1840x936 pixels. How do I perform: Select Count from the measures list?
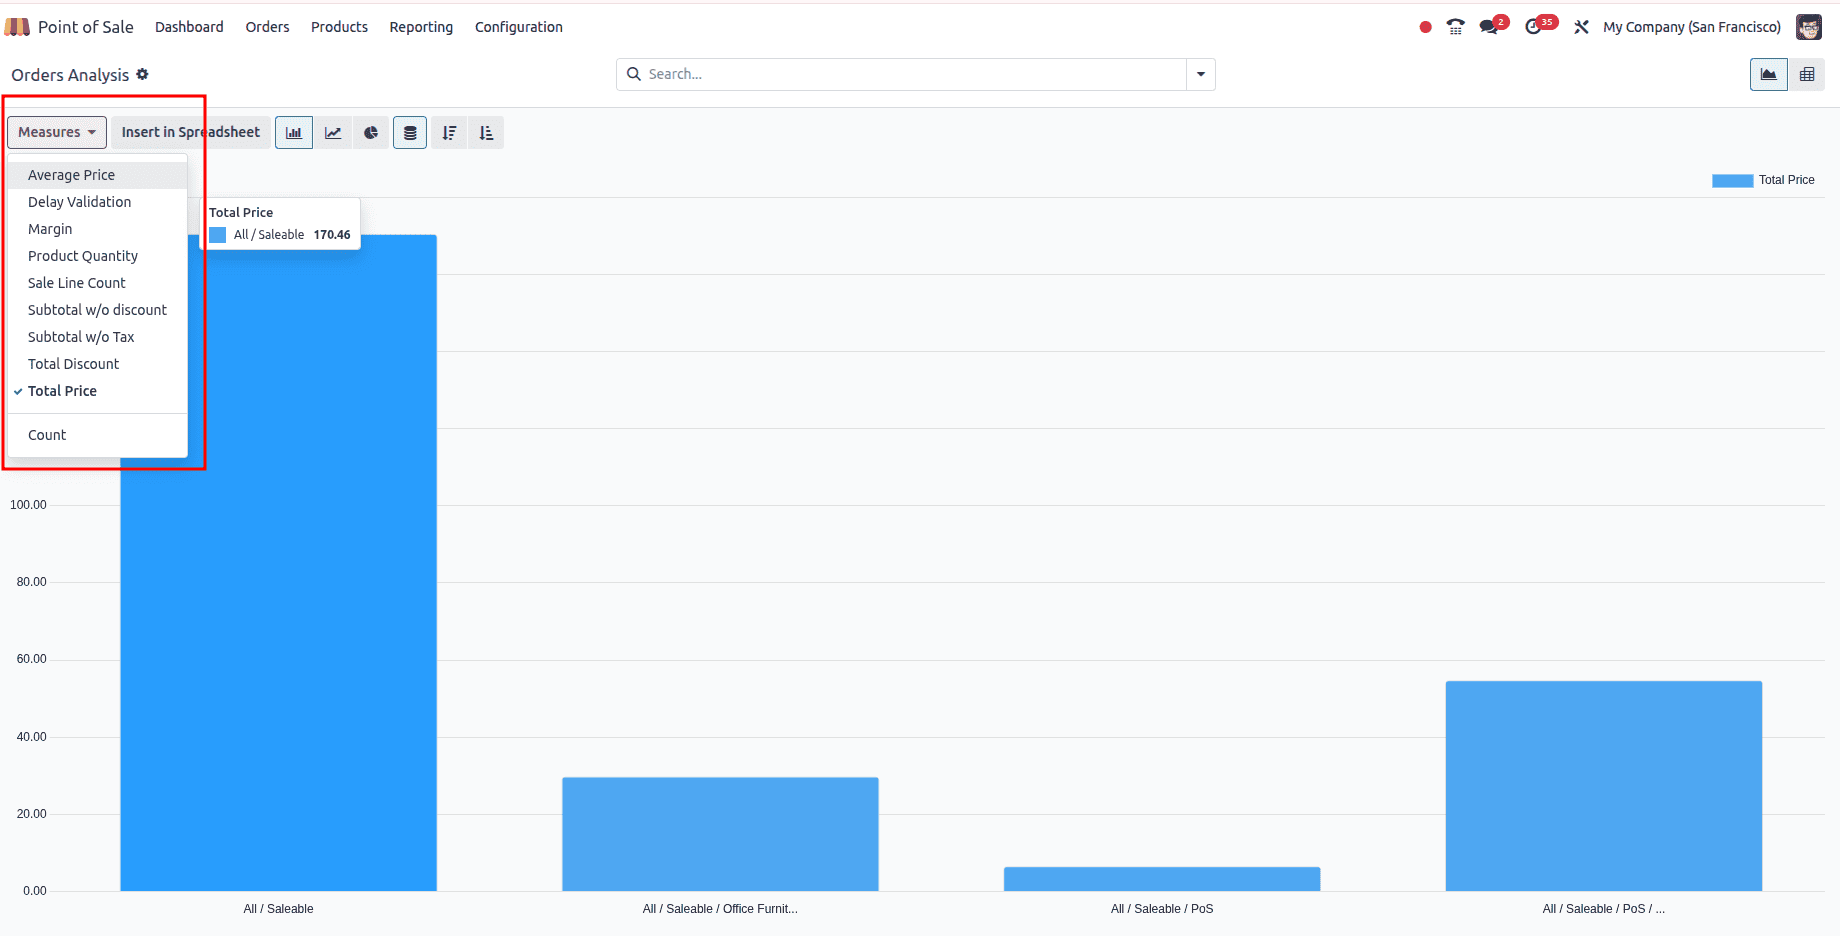click(47, 434)
